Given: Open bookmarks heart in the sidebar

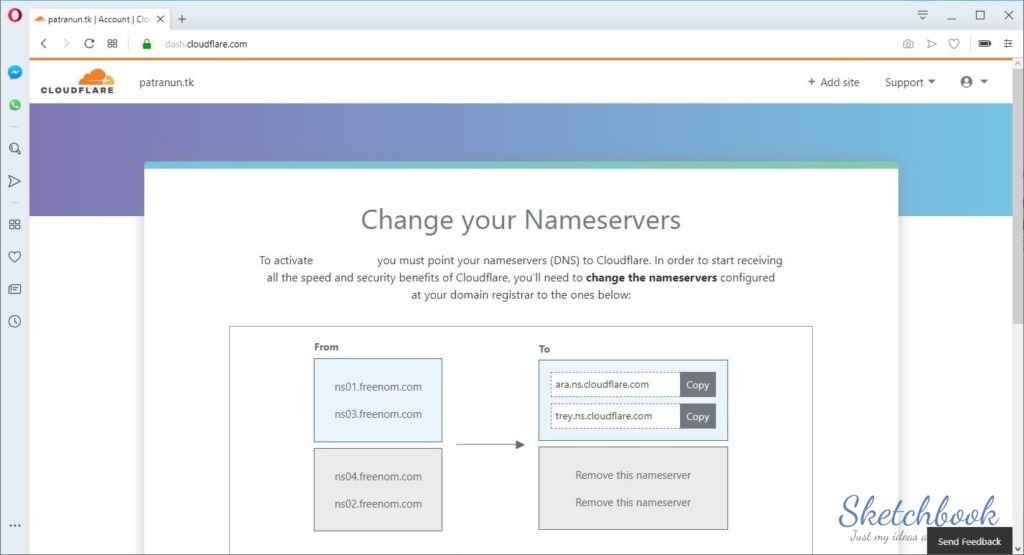Looking at the screenshot, I should (14, 257).
